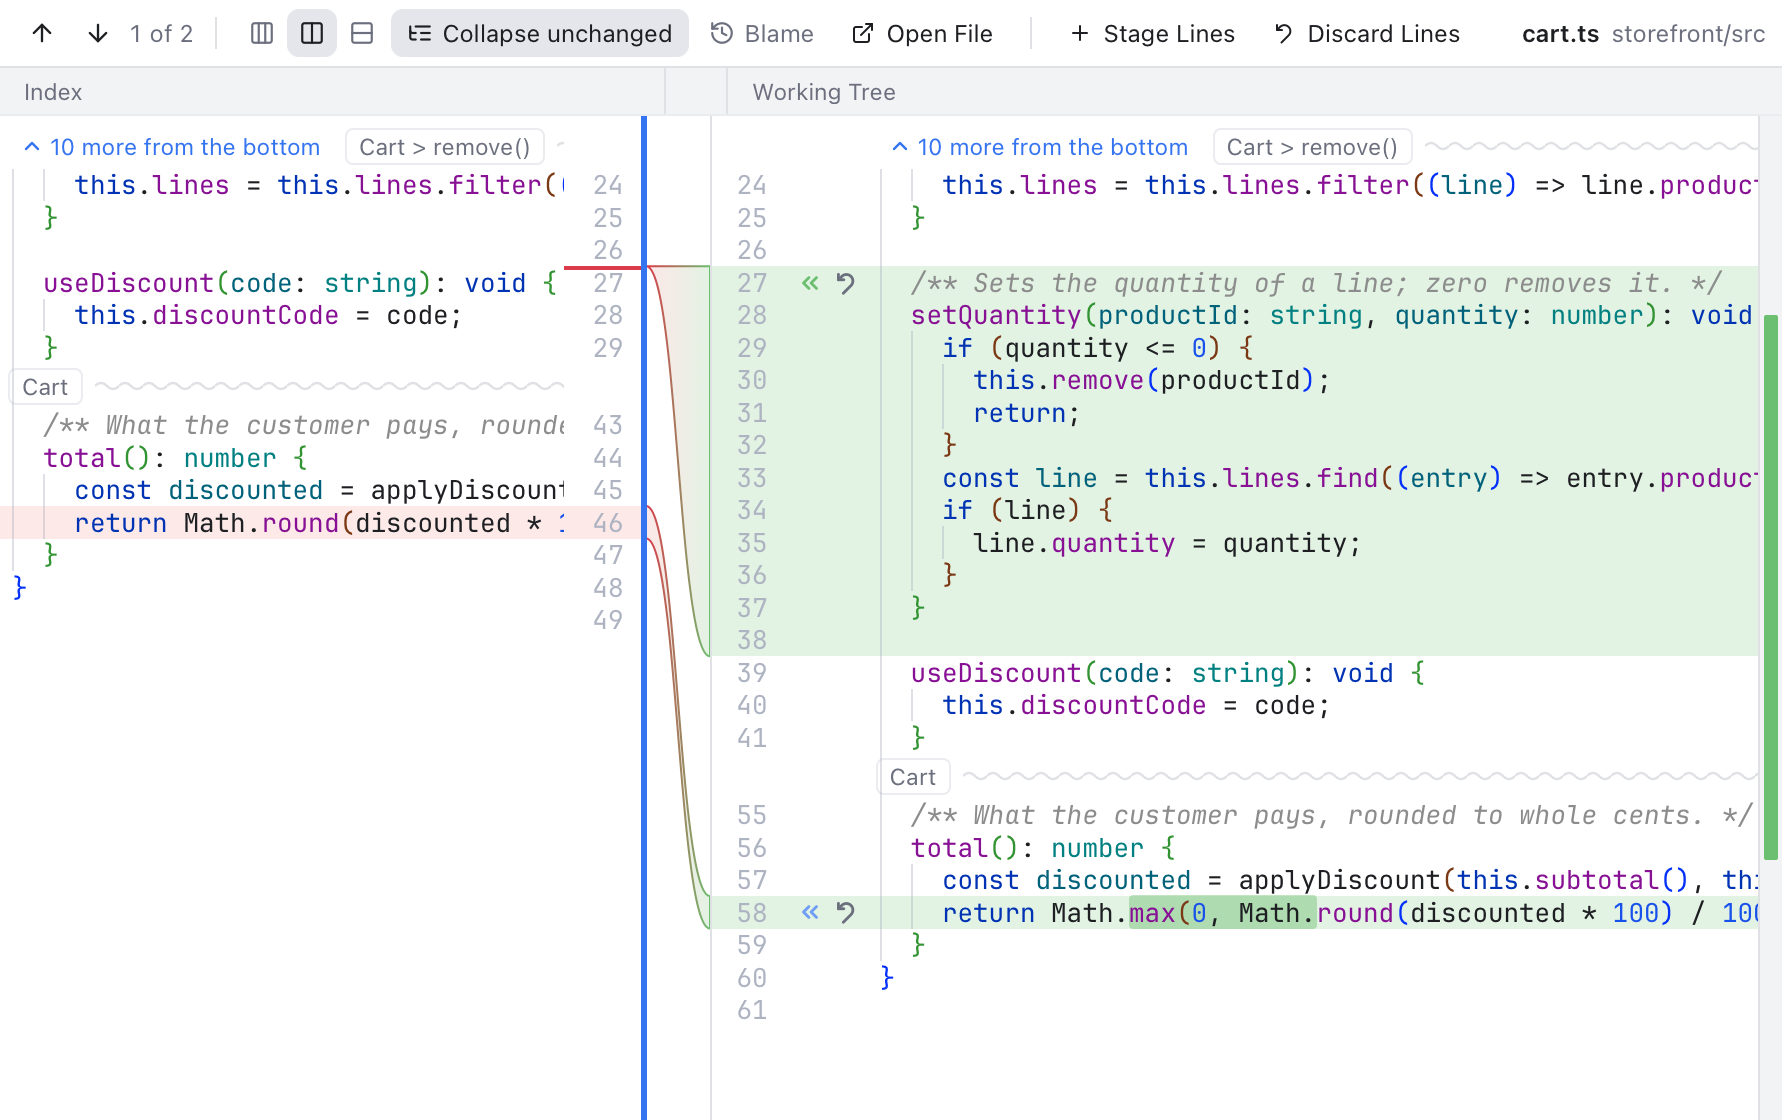Click the Cart > remove() breadcrumb in Working Tree
1782x1120 pixels.
(x=1312, y=147)
